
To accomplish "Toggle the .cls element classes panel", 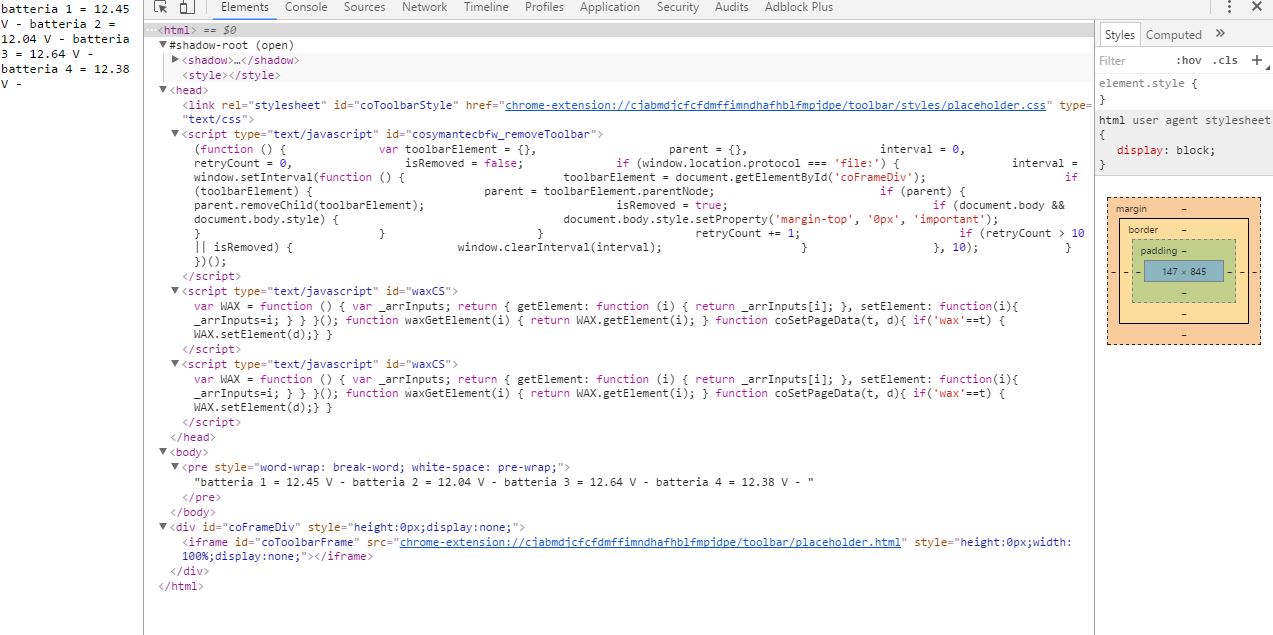I will click(x=1226, y=60).
